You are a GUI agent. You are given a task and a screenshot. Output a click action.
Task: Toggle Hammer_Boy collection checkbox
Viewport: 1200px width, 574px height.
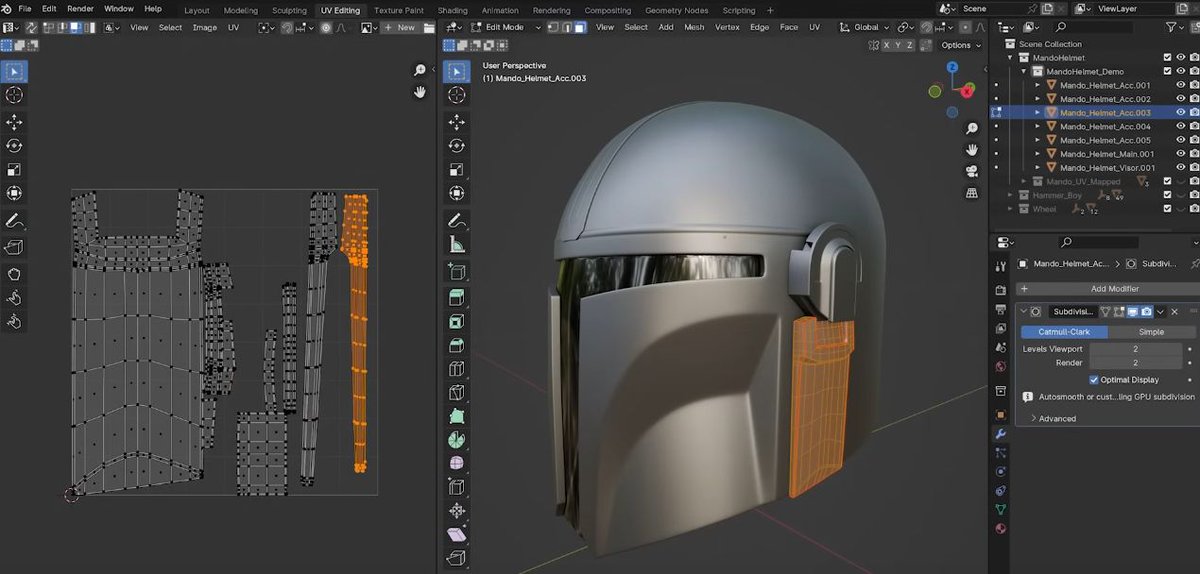1167,195
